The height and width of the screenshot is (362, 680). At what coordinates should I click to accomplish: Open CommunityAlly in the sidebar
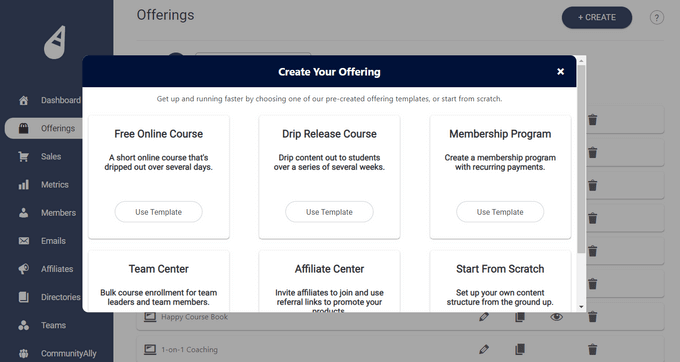[x=69, y=353]
